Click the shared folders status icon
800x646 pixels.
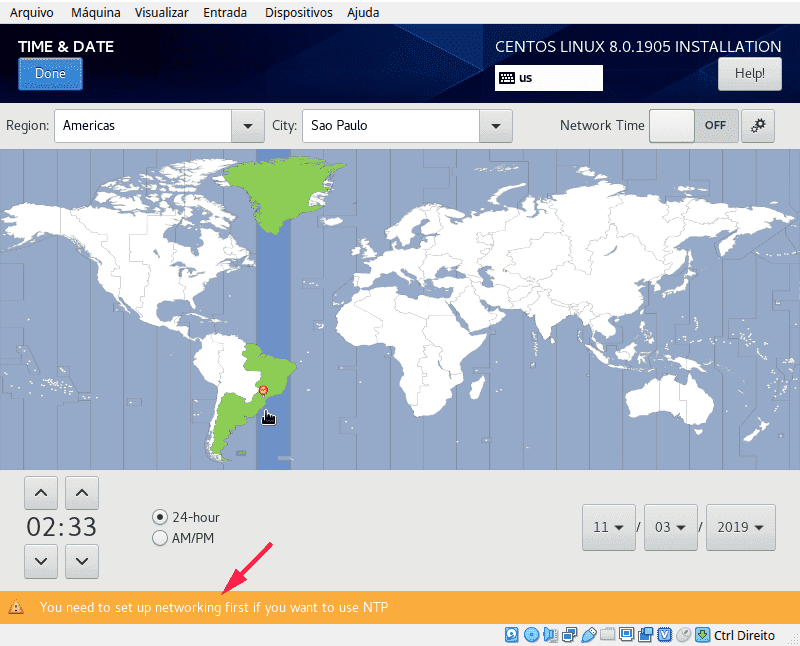(x=607, y=635)
